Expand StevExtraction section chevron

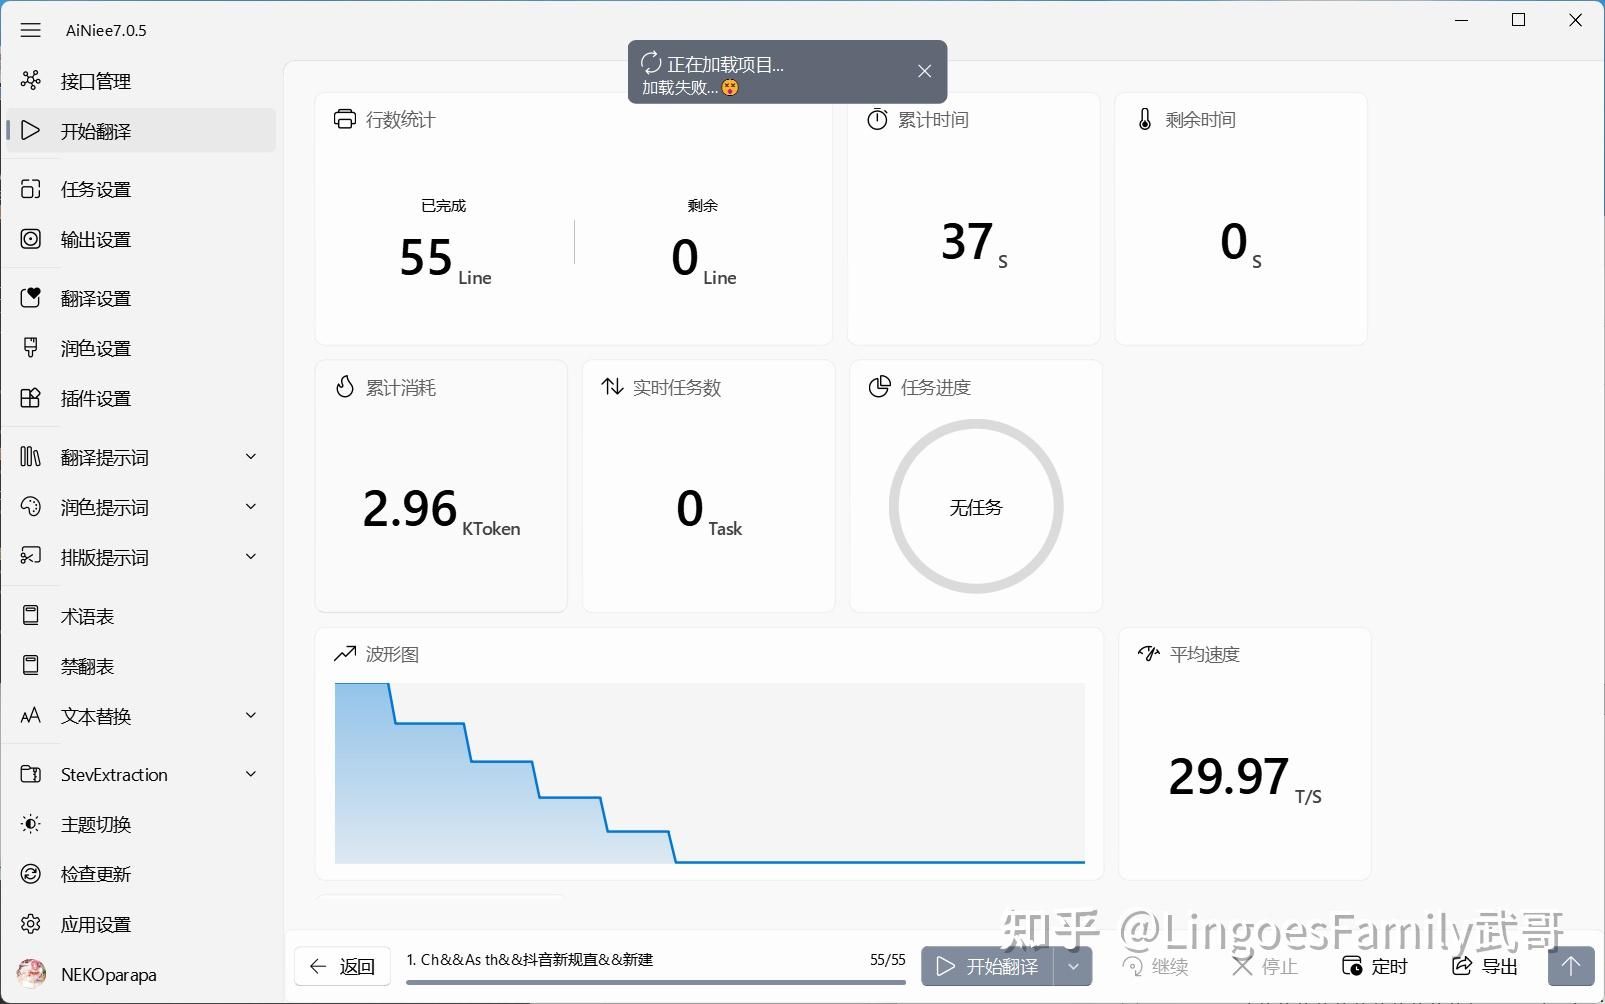251,774
